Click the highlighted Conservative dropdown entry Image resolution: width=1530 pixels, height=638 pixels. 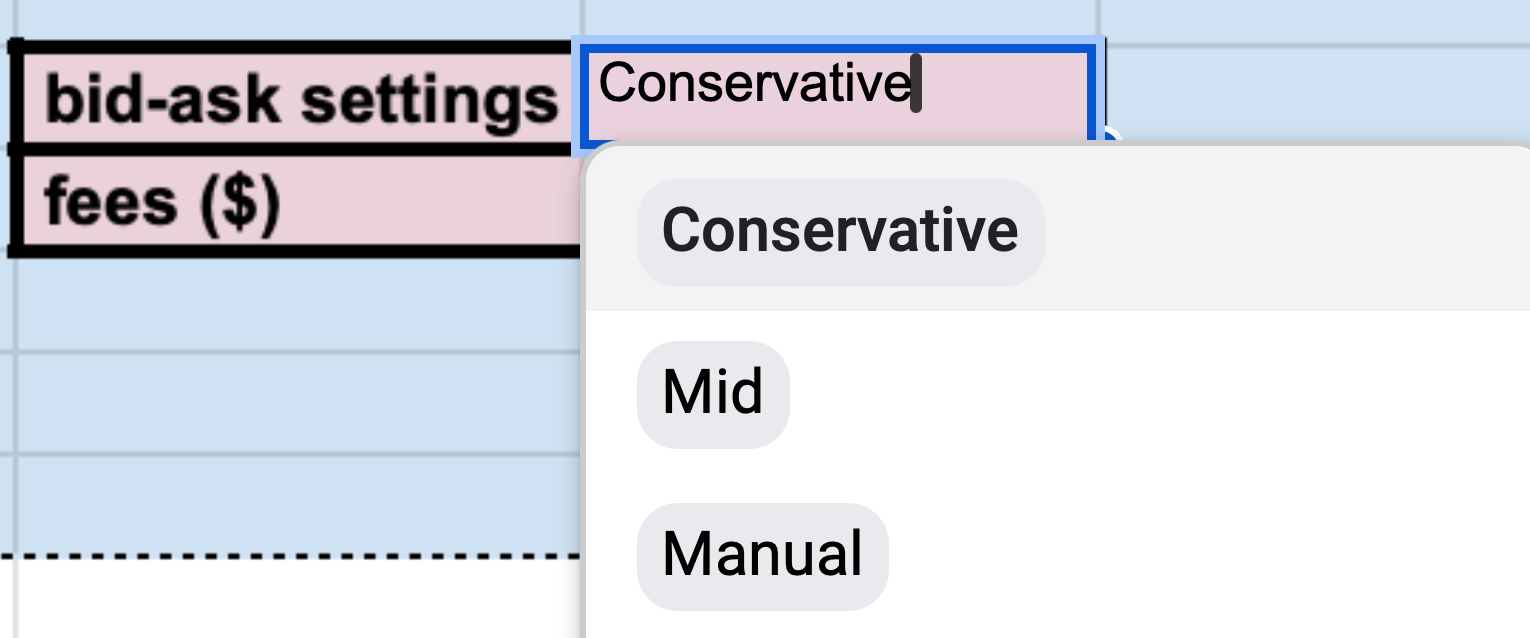pos(841,230)
